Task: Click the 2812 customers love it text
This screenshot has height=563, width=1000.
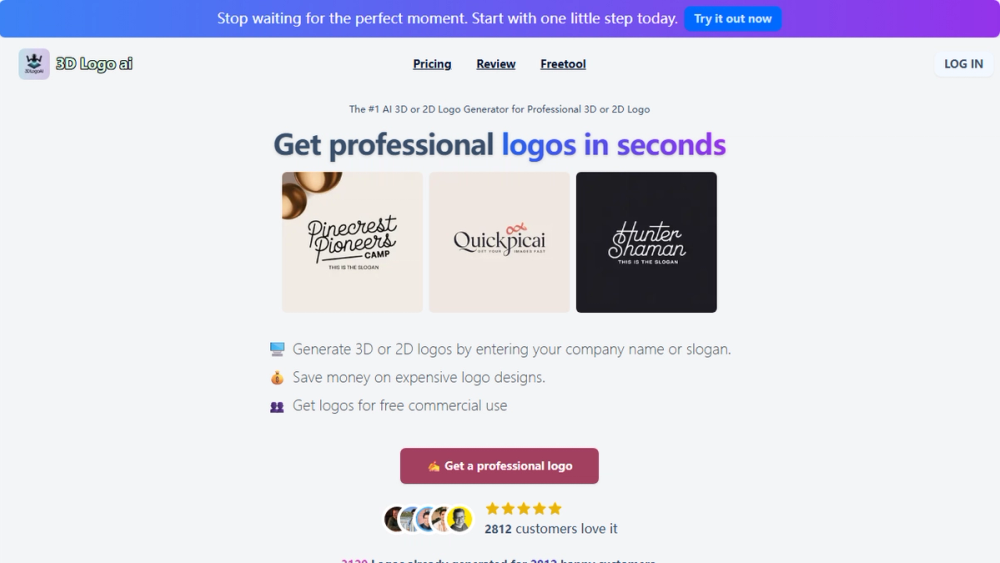Action: pos(550,529)
